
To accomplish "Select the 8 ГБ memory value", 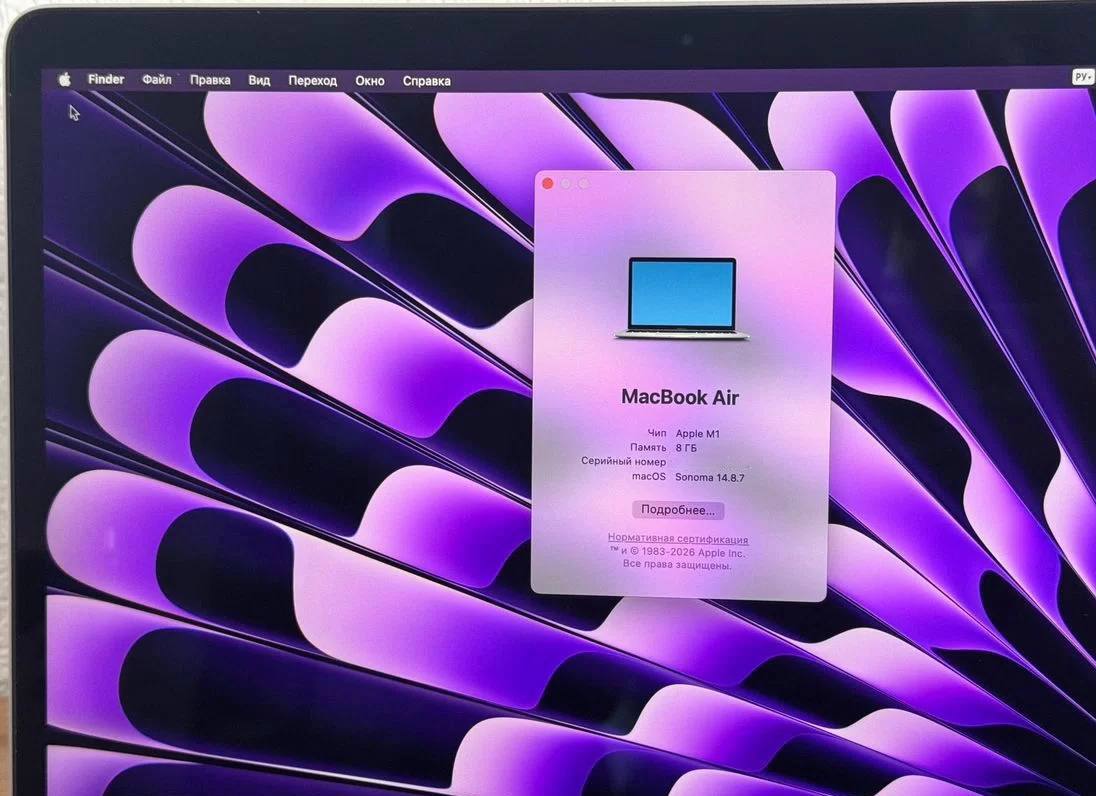I will pyautogui.click(x=686, y=448).
